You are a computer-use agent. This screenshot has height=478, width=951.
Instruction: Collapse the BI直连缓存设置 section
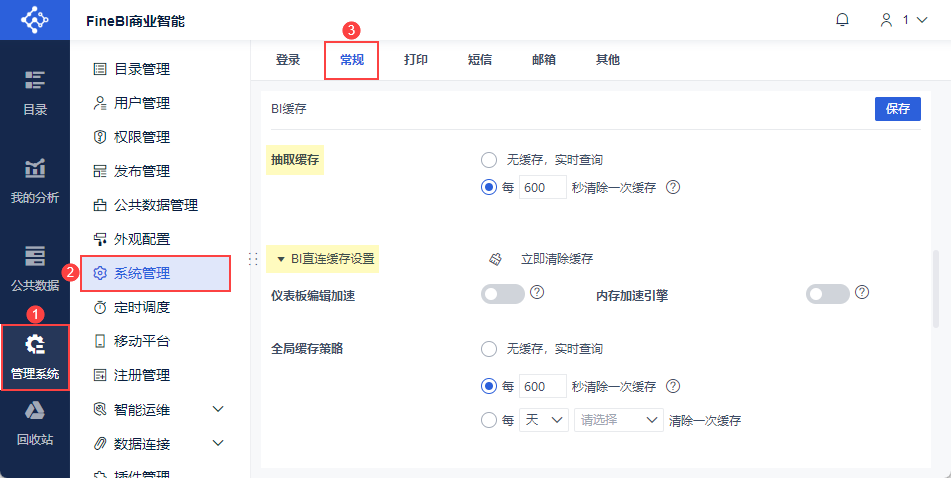pos(282,259)
